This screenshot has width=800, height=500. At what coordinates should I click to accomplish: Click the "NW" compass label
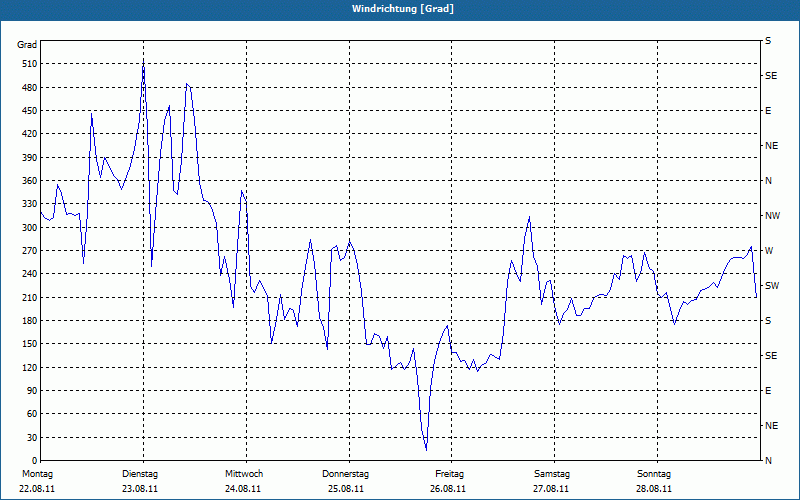pos(772,216)
